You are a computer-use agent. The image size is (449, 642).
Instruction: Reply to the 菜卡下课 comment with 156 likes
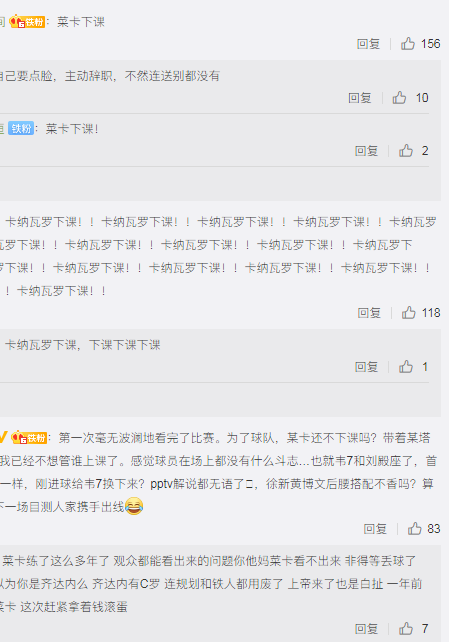point(368,44)
